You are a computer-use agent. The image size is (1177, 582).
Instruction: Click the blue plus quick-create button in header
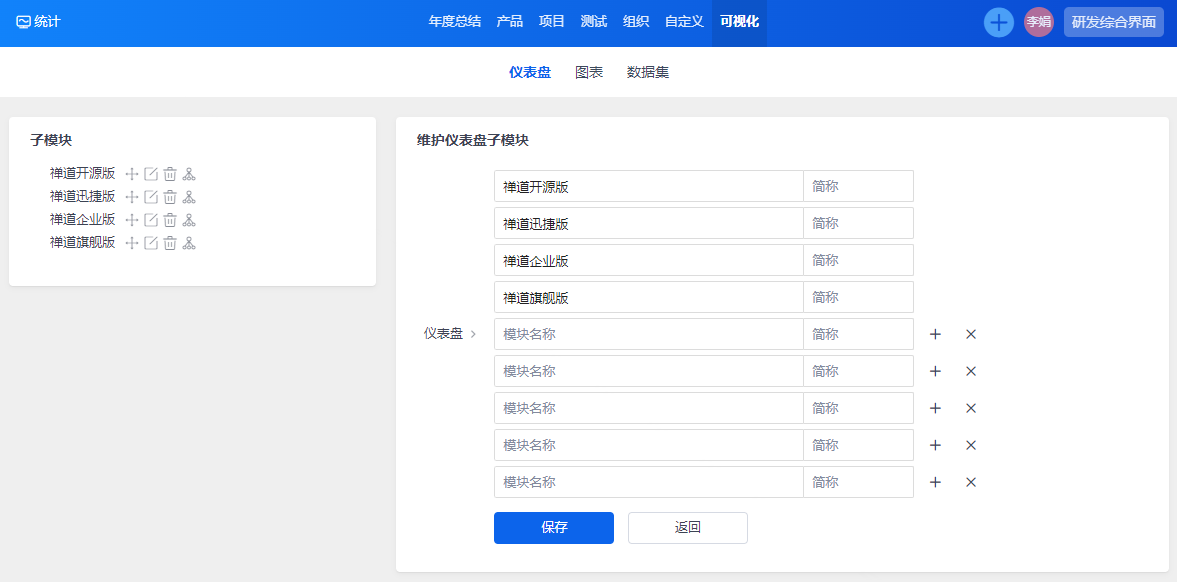coord(998,22)
